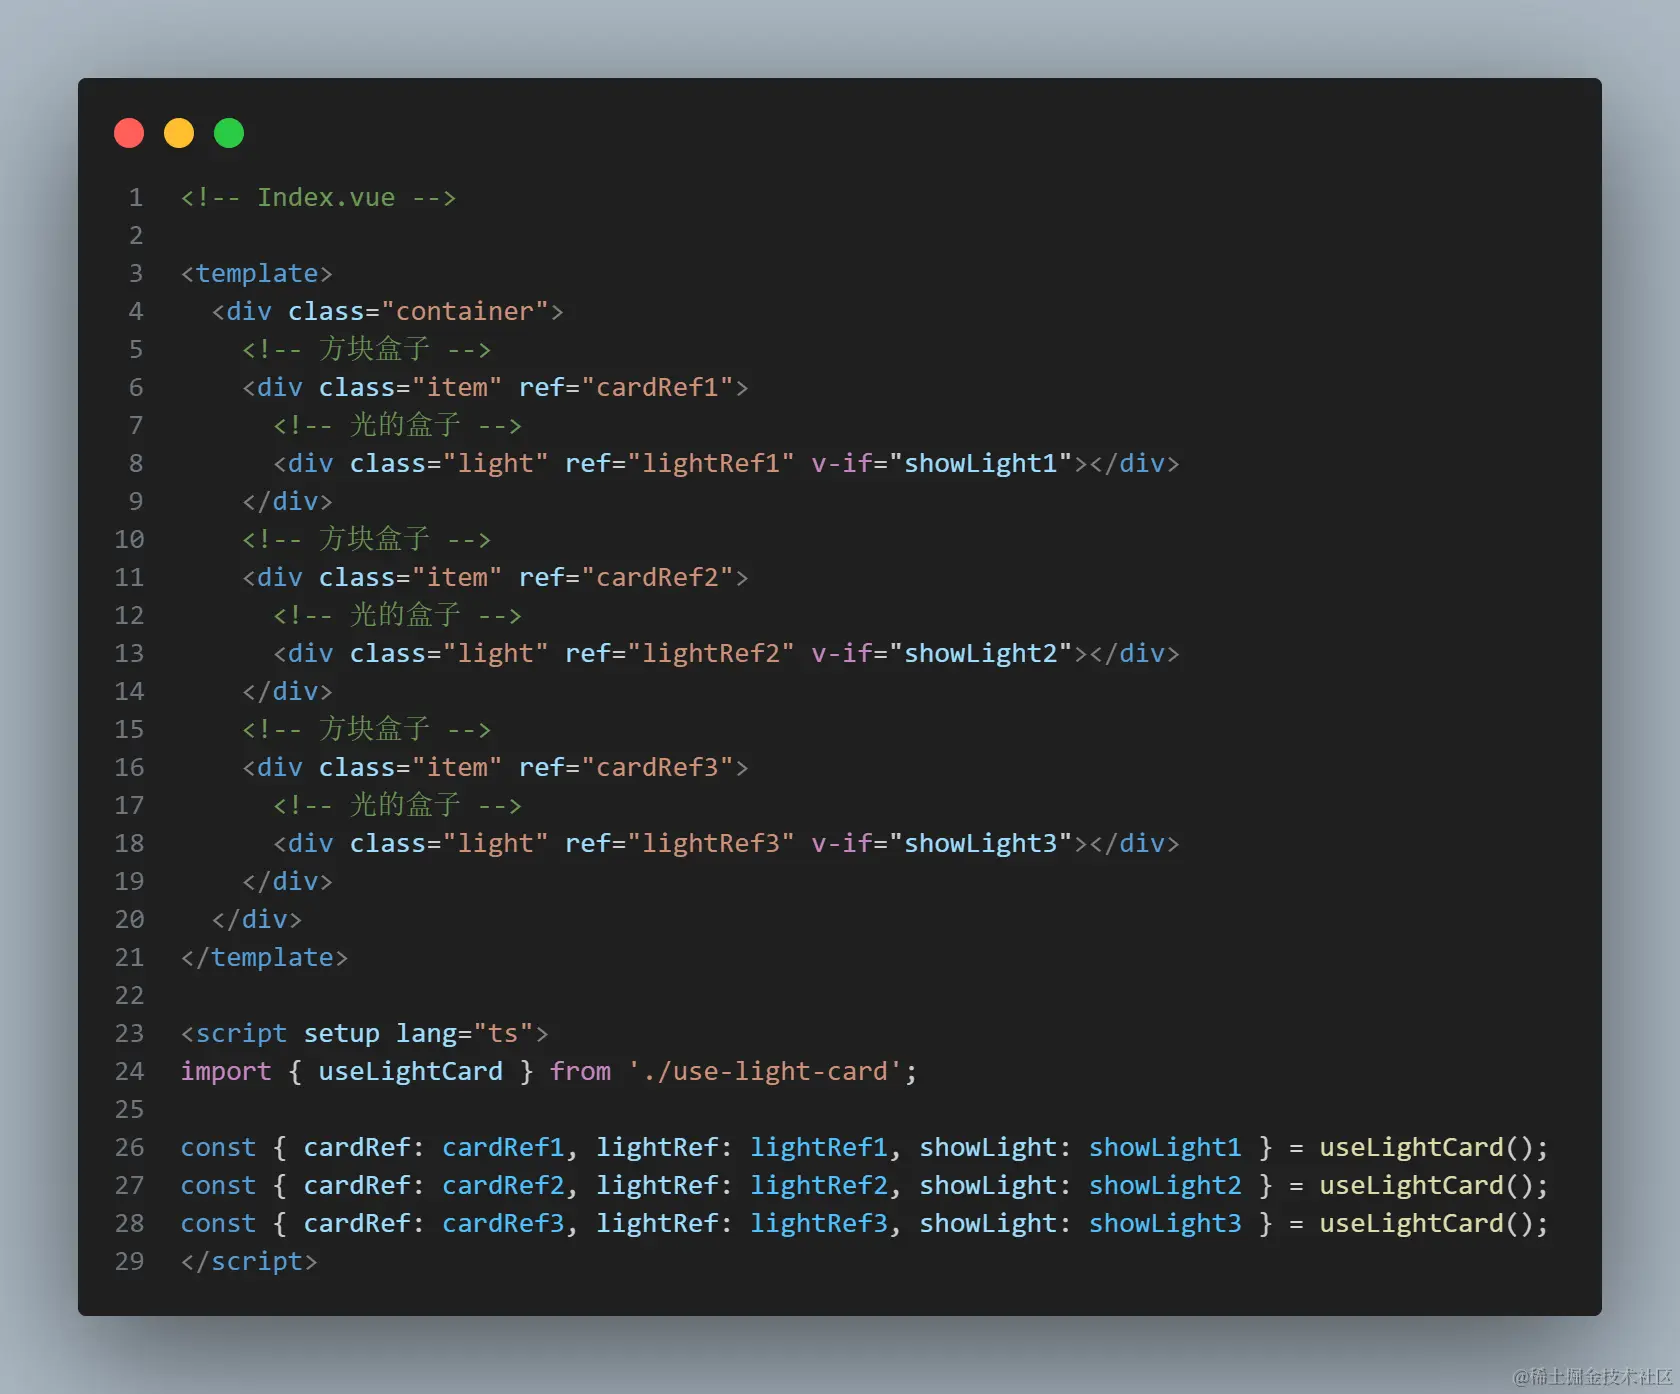
Task: Click the showLight2 variable on line 27
Action: click(1165, 1186)
